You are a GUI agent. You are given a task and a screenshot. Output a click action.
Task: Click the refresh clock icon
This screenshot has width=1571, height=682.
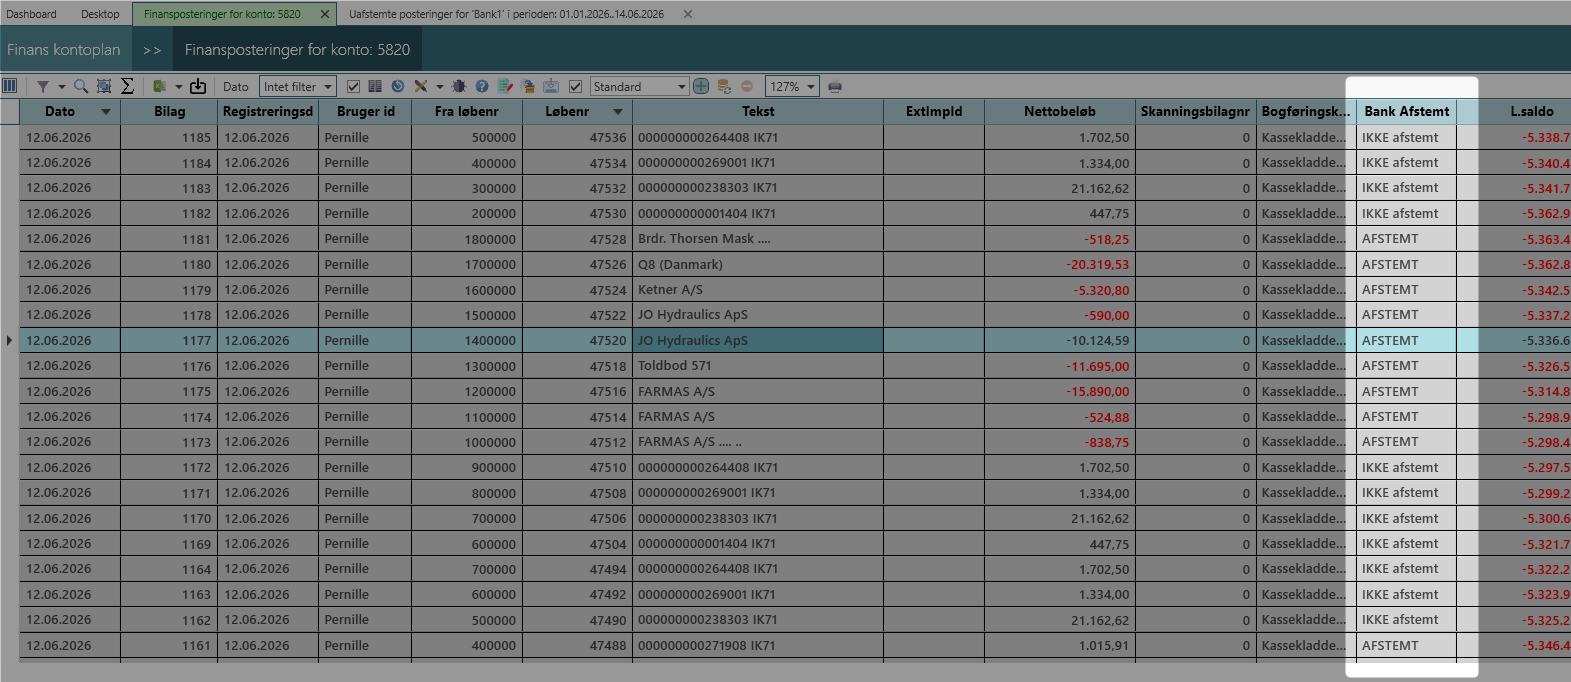point(398,86)
